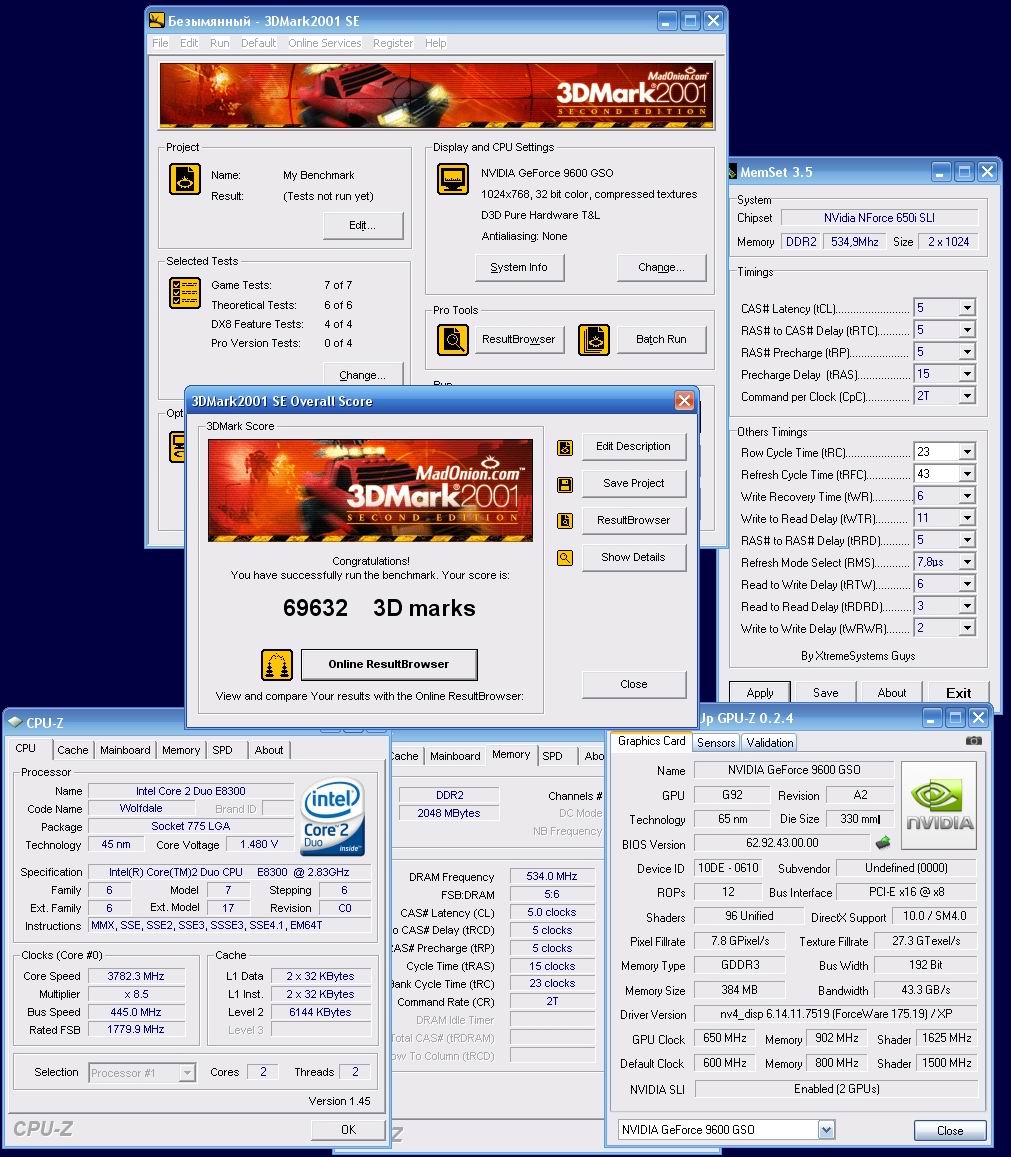Click the GPU-Z Driver Version field
This screenshot has height=1157, width=1011.
[x=835, y=1014]
